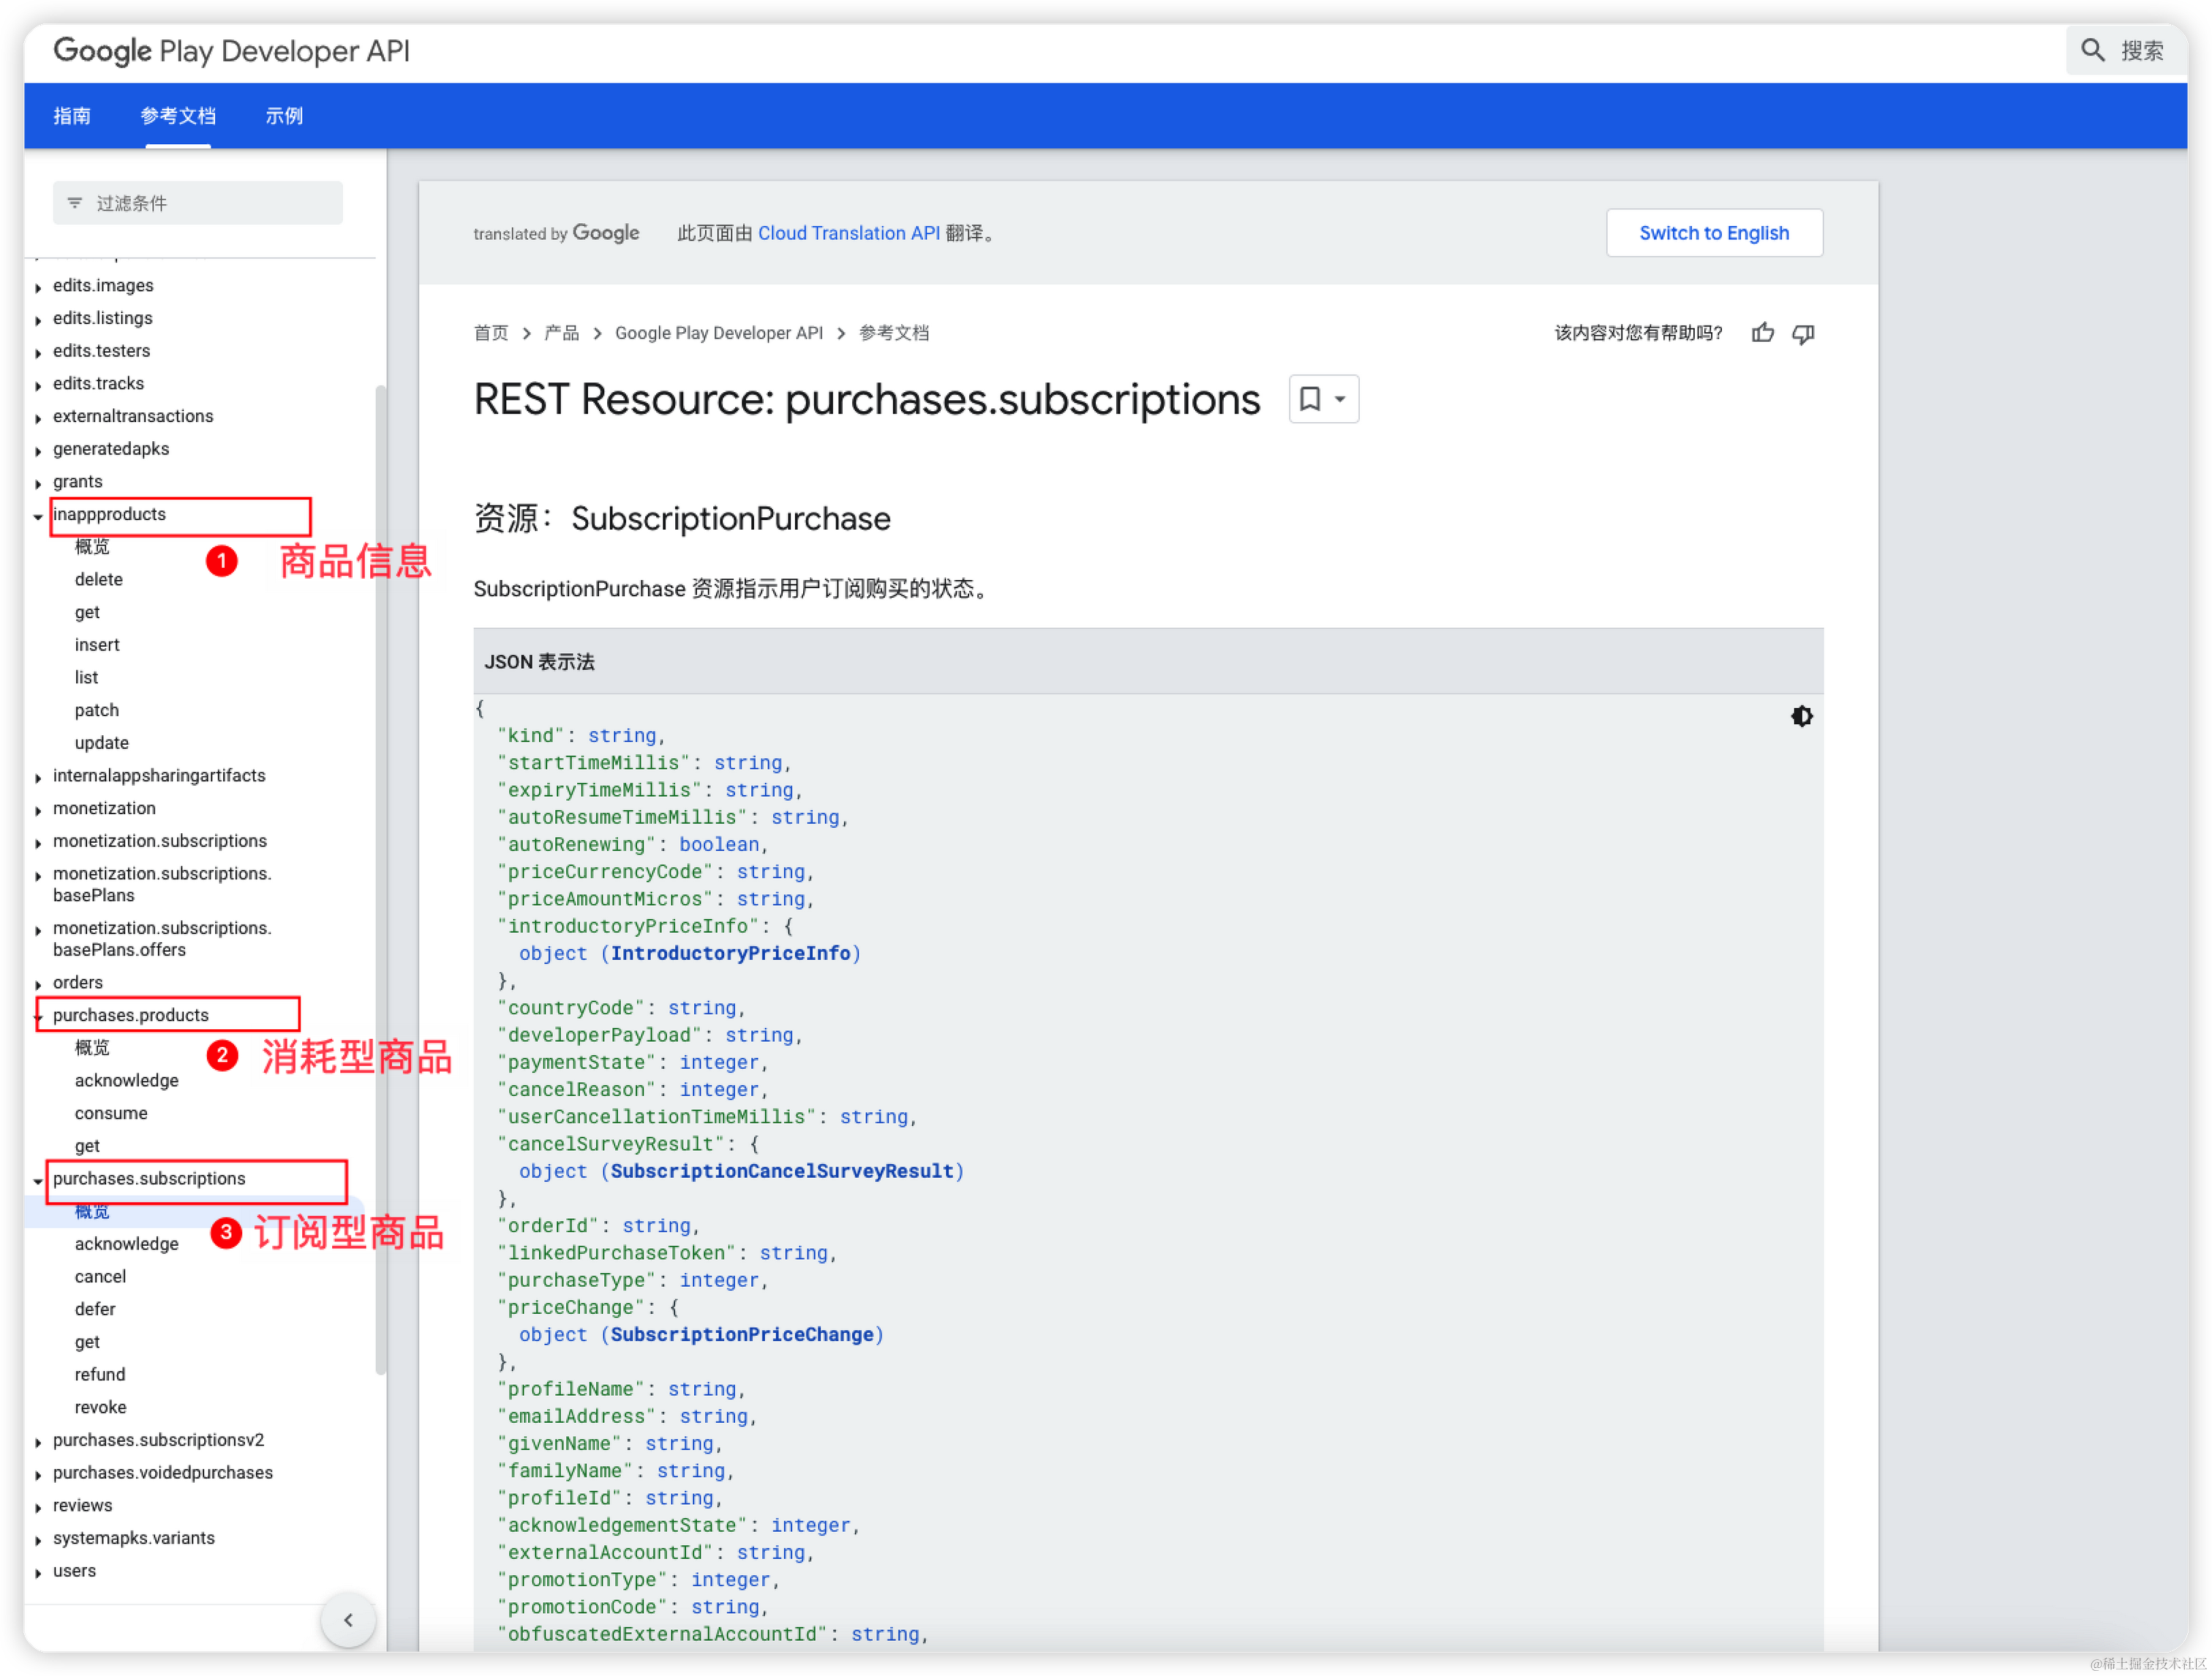Open the 示例 tab
2212x1676 pixels.
[x=284, y=116]
